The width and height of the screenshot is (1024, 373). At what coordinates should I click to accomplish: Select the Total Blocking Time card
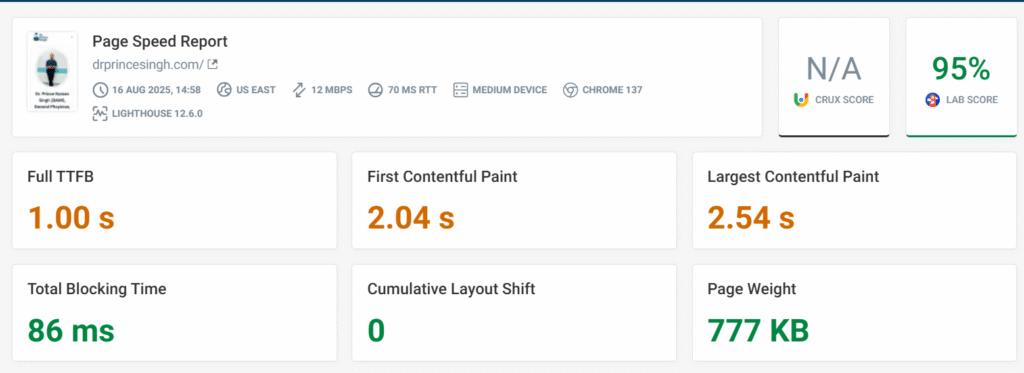(174, 312)
